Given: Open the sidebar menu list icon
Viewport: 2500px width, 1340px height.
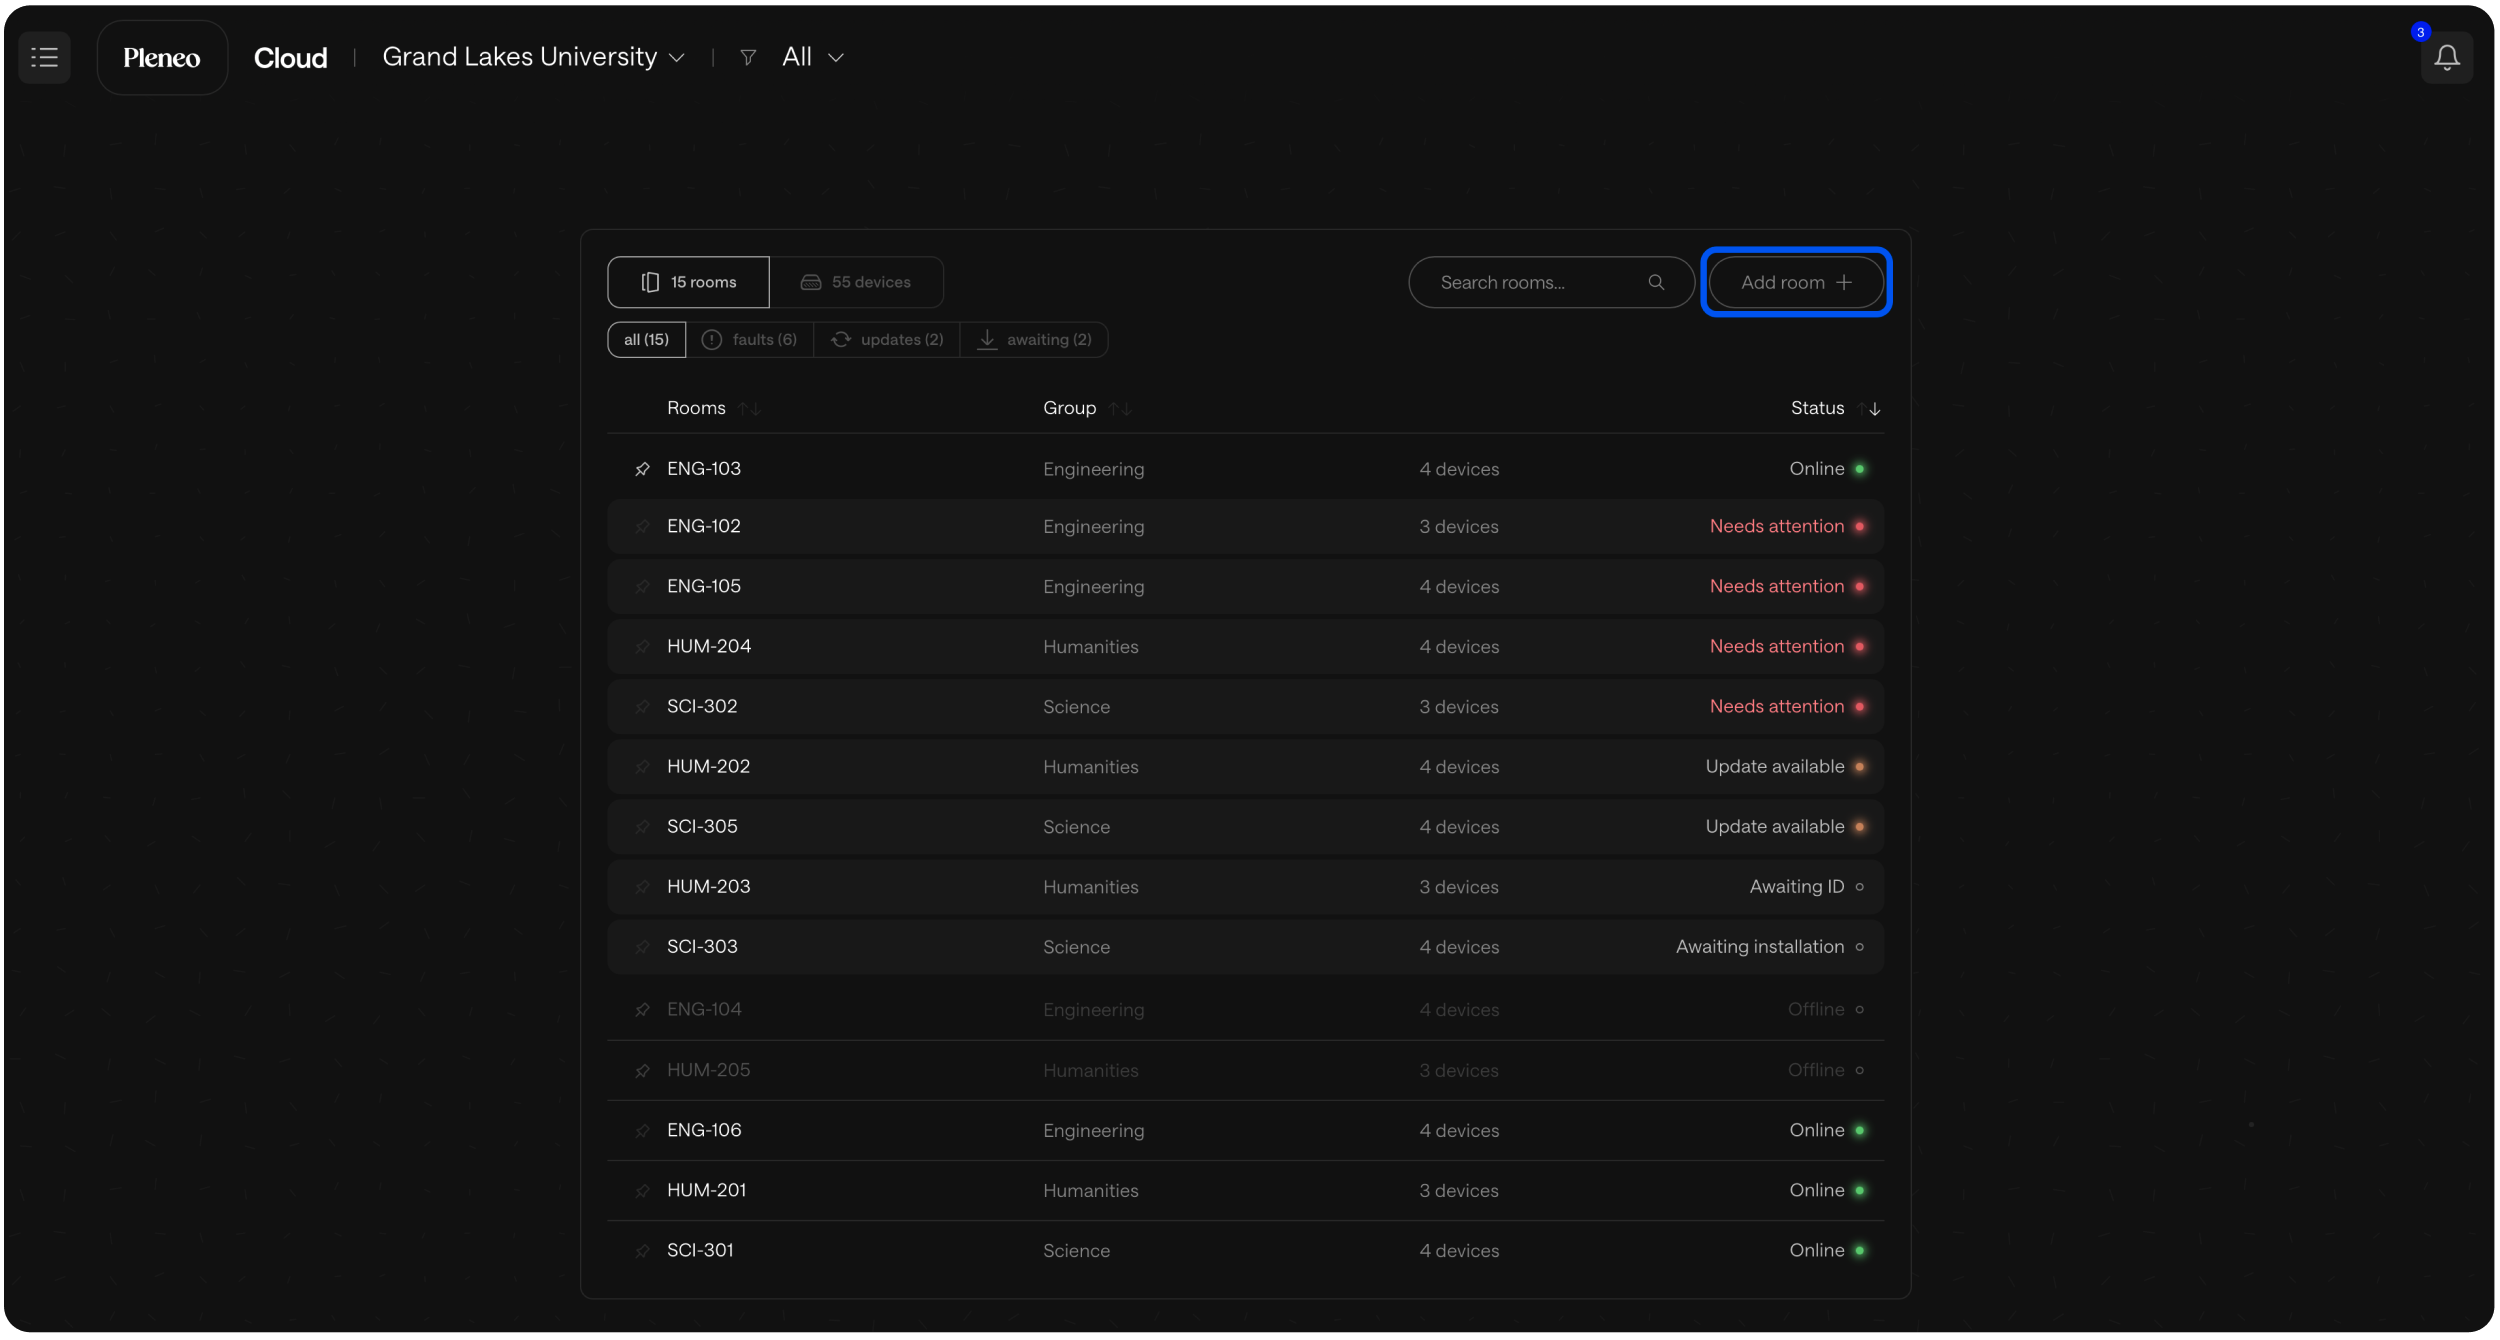Looking at the screenshot, I should [44, 57].
